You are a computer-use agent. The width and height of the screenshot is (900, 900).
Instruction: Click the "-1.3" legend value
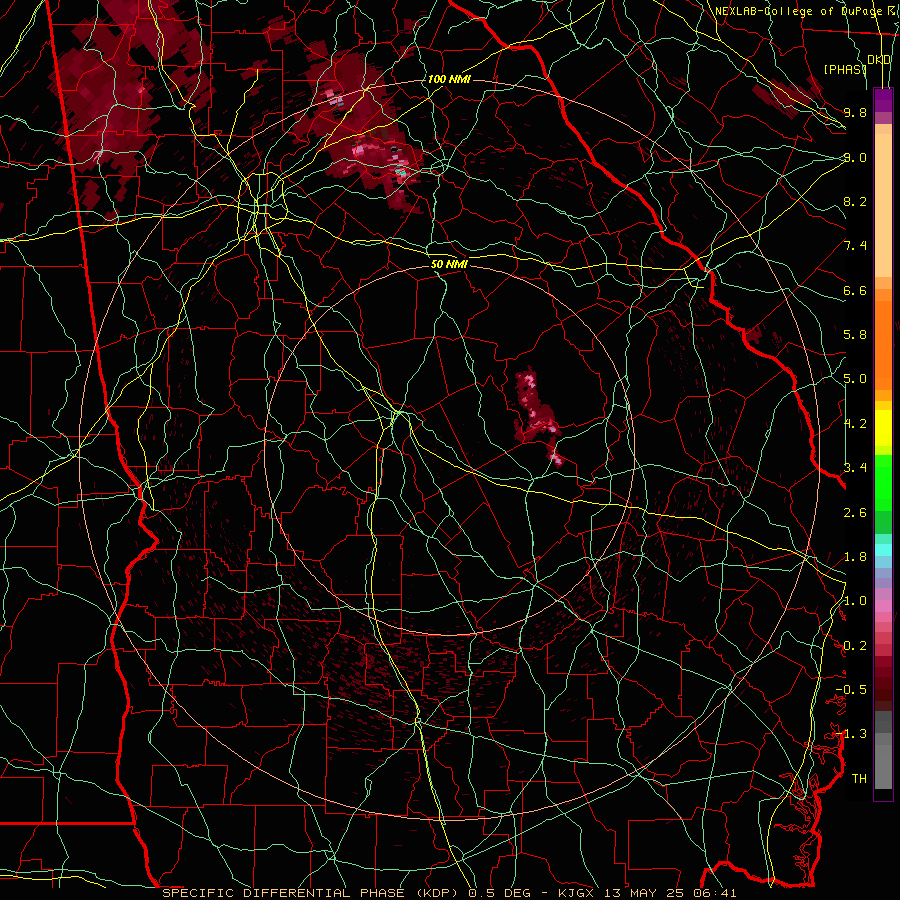click(852, 734)
